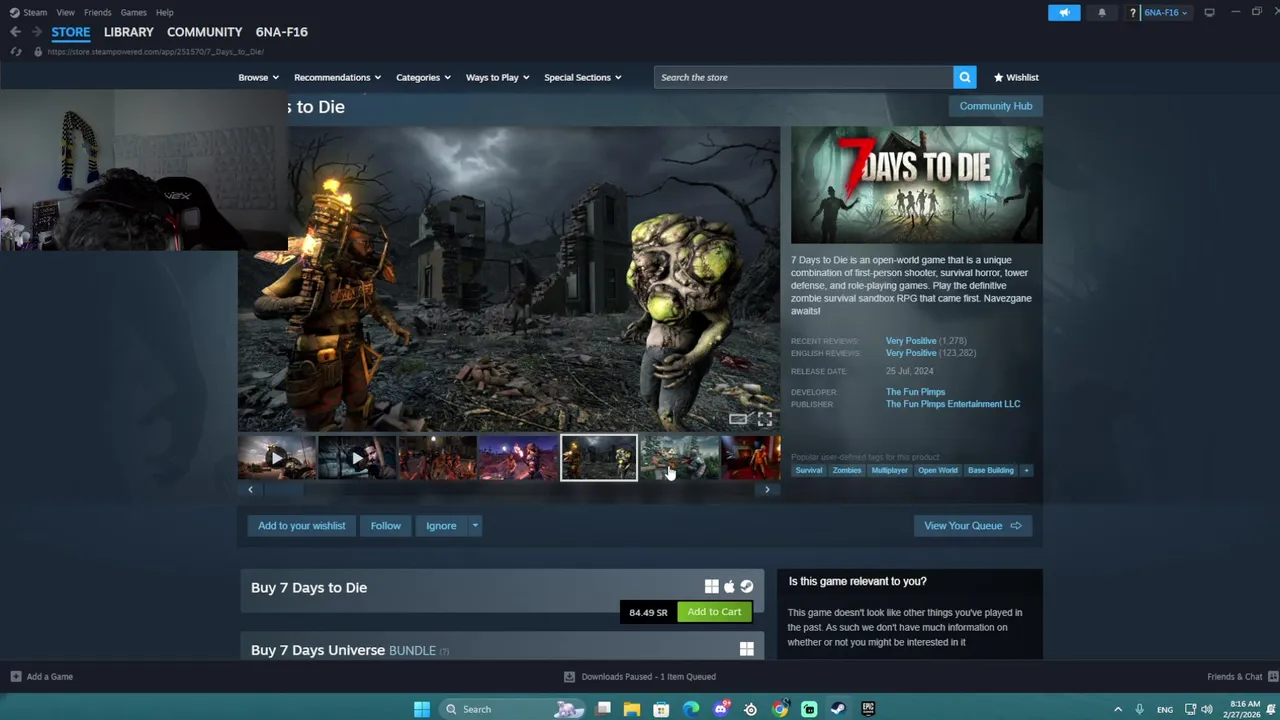1280x720 pixels.
Task: Click Add to your wishlist
Action: click(301, 526)
